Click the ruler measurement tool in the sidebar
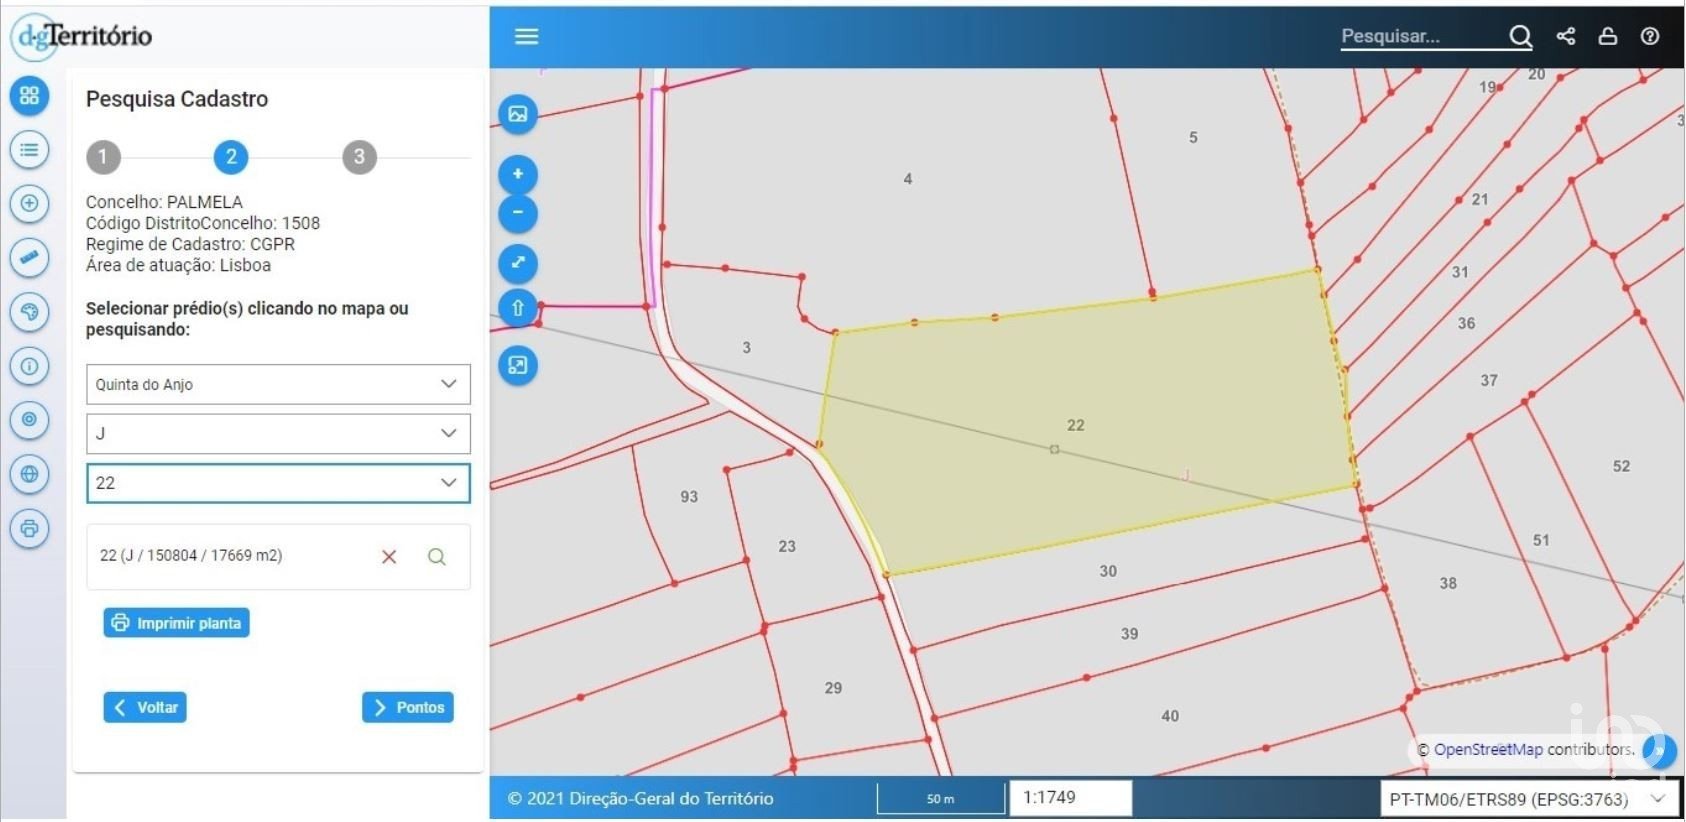Screen dimensions: 1686x822 [x=29, y=258]
